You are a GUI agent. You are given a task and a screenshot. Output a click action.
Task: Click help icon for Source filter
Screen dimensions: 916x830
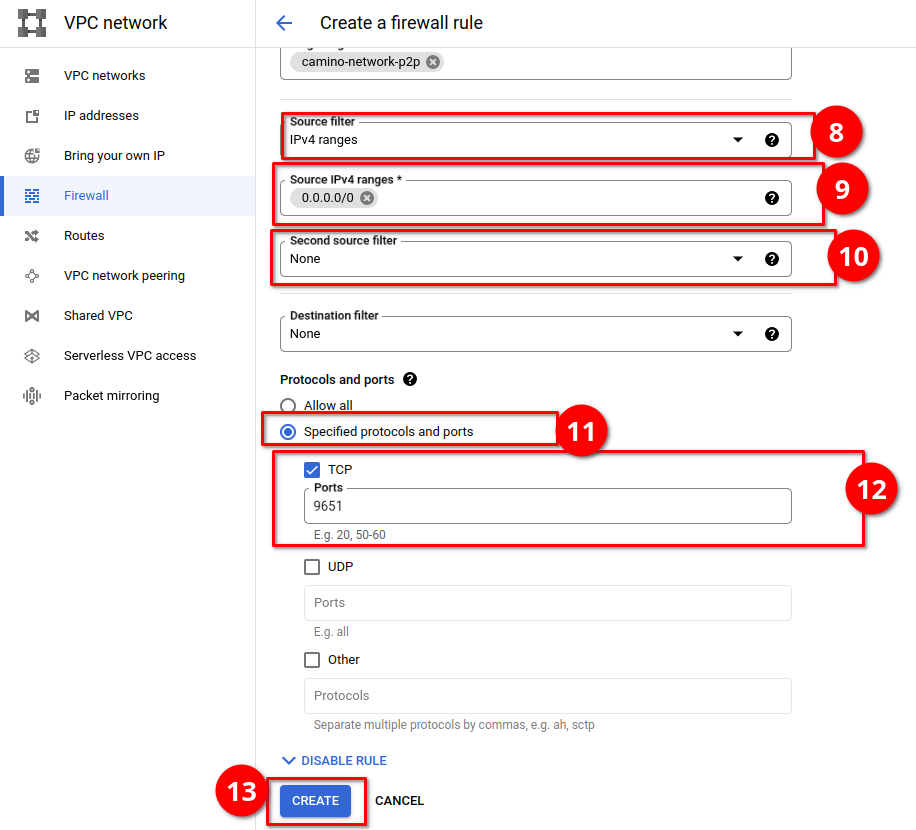tap(771, 140)
